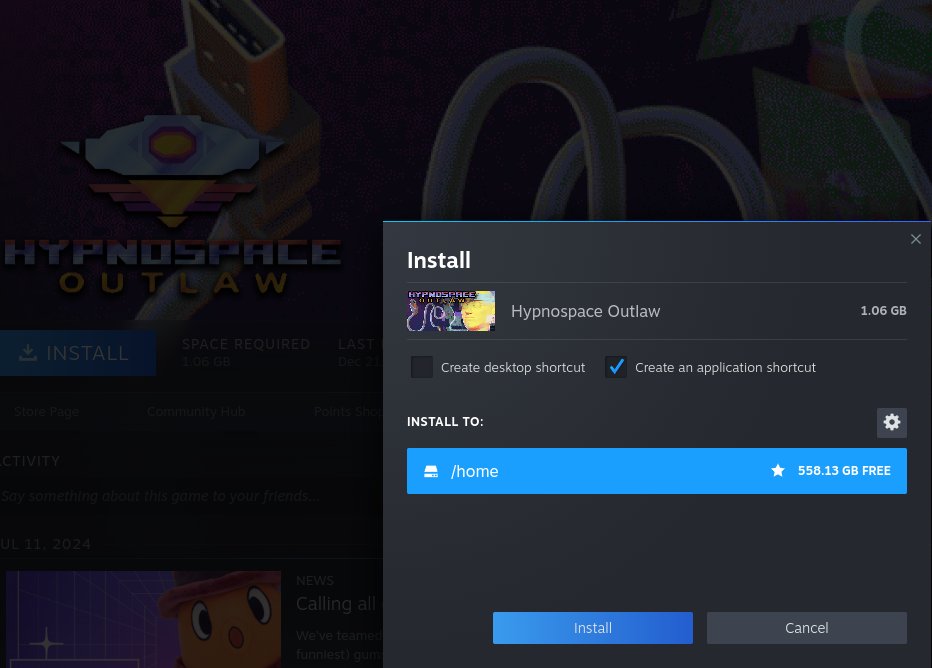
Task: Open the Store Page tab
Action: (46, 411)
